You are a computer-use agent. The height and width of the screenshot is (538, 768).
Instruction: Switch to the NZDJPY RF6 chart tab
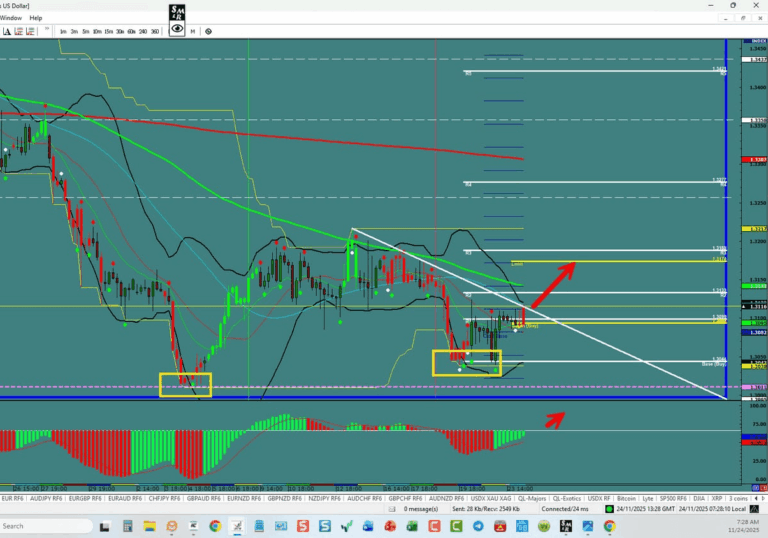(324, 498)
